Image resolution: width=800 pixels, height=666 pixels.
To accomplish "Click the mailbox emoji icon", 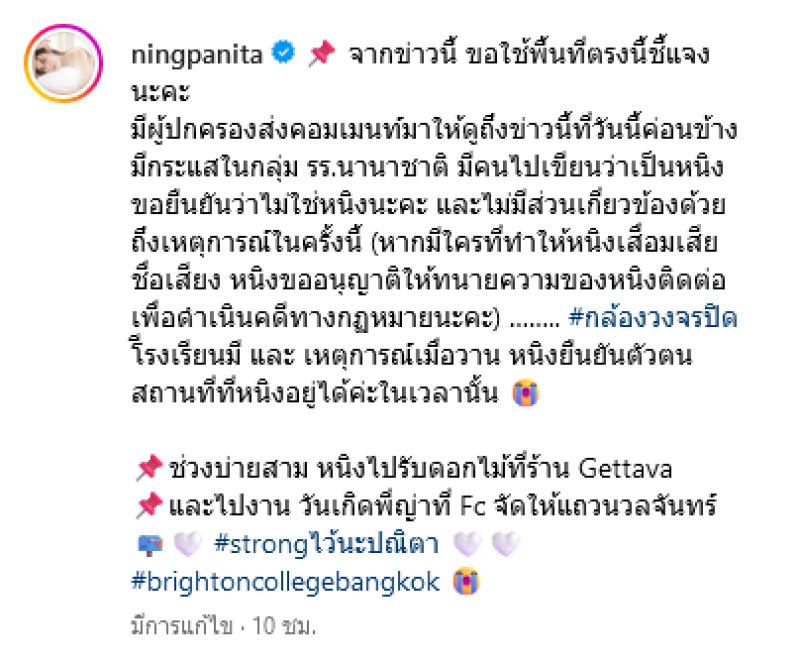I will pyautogui.click(x=151, y=545).
